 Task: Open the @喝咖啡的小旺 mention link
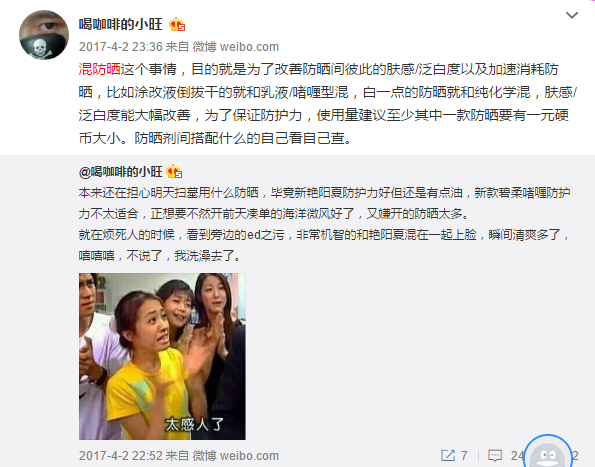(121, 172)
